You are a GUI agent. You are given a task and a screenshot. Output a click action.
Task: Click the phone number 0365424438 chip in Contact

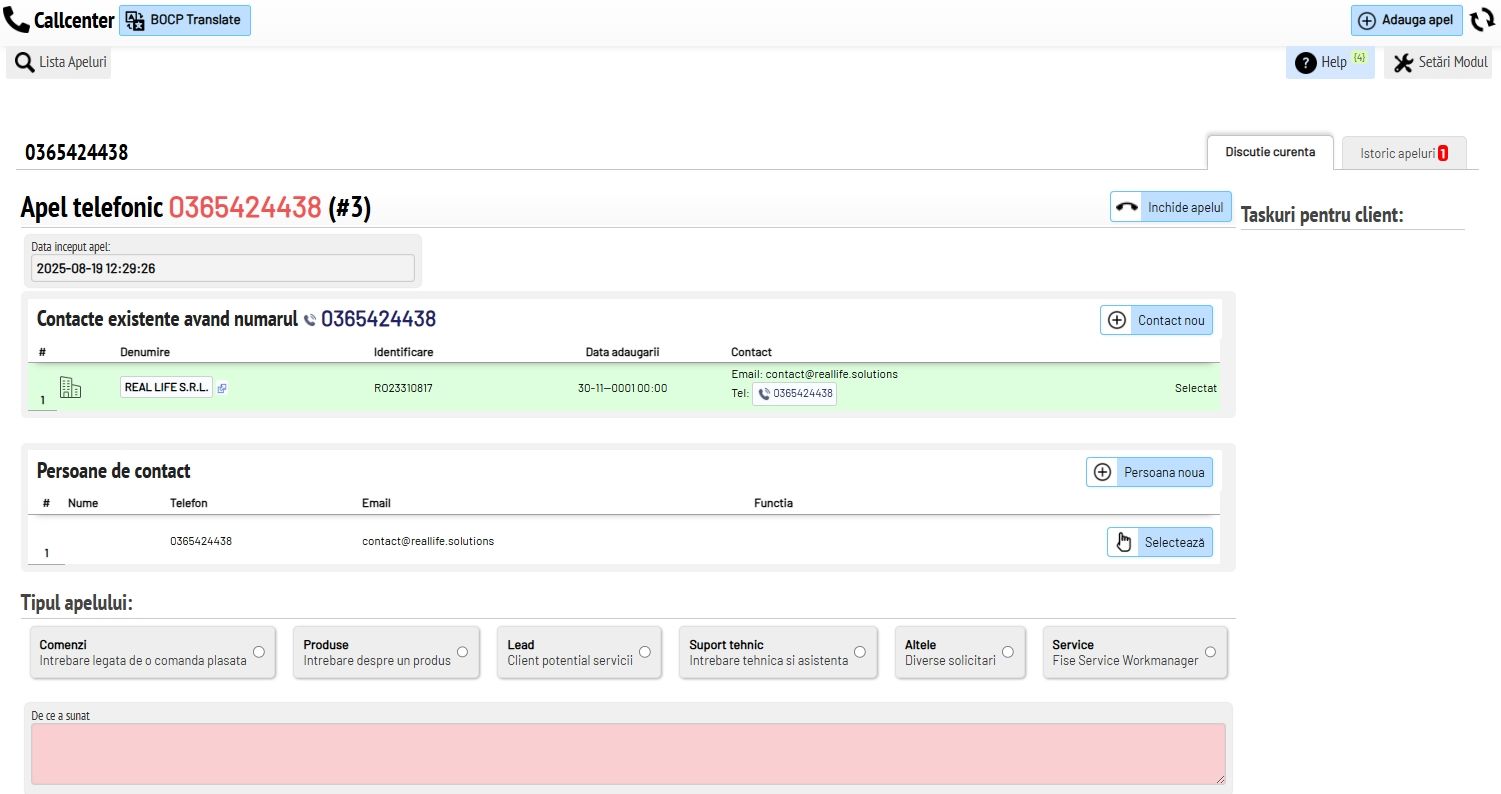(x=794, y=394)
